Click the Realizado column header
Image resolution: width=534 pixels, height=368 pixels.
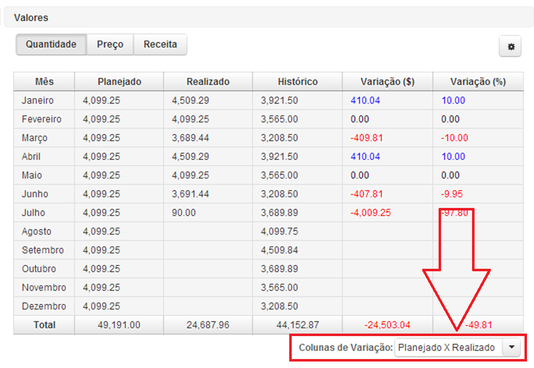208,82
